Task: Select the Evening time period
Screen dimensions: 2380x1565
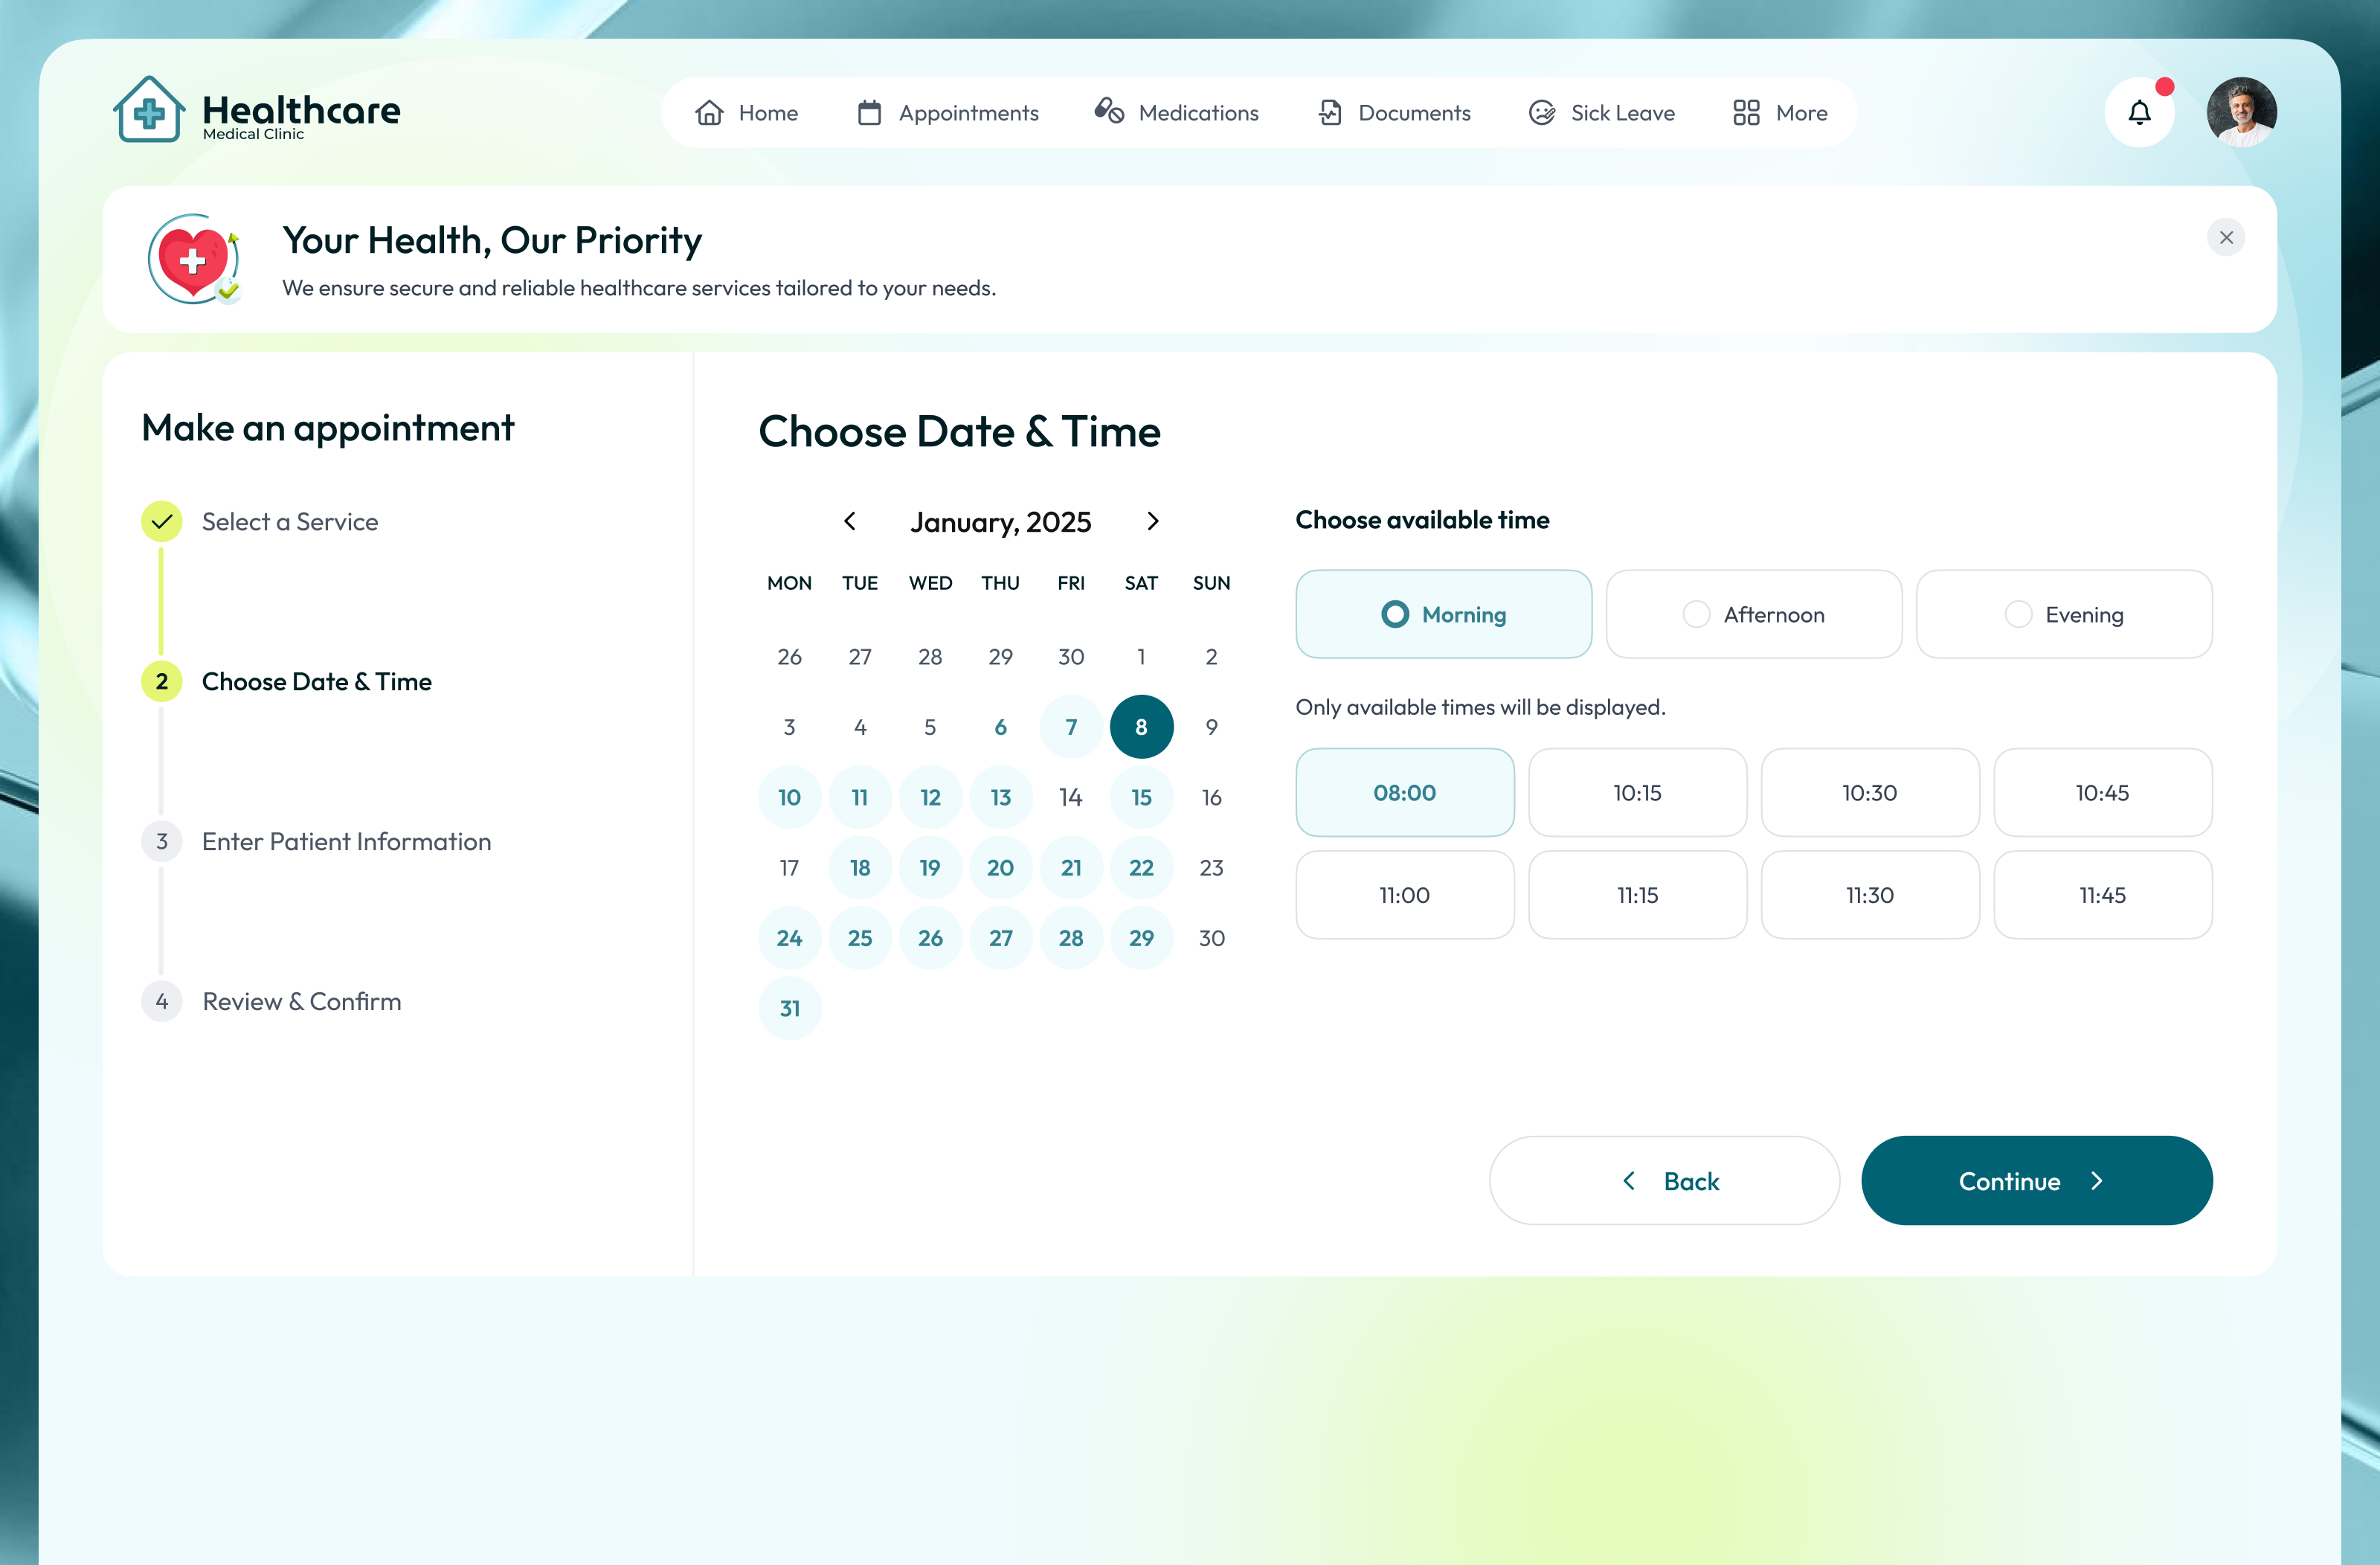Action: 2063,614
